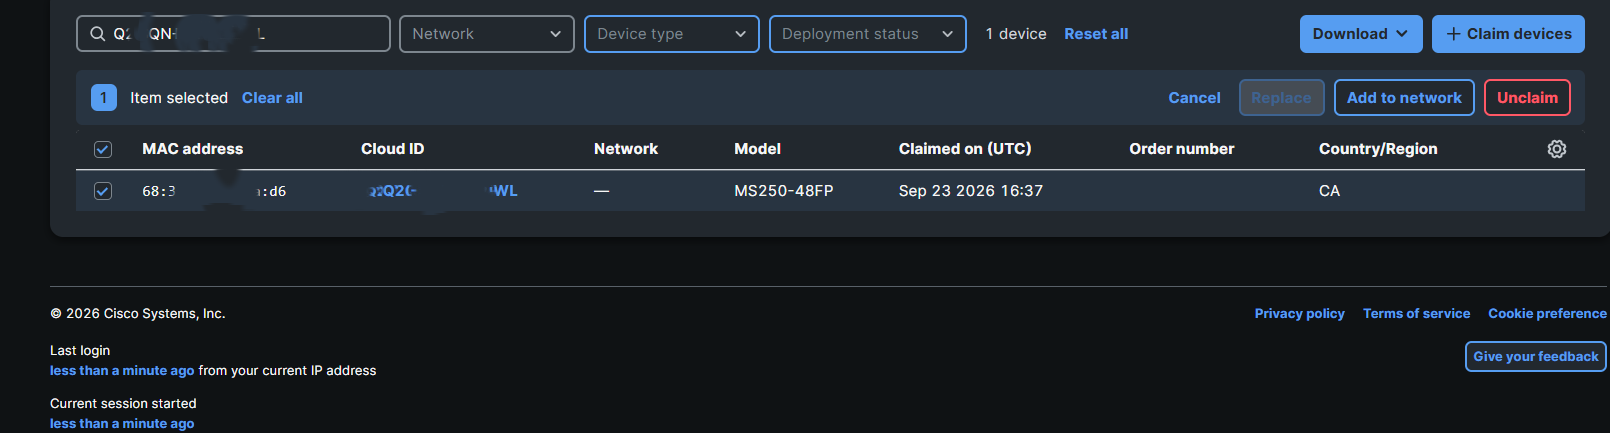Screen dimensions: 1610x433
Task: Expand the Deployment status filter
Action: pos(868,34)
